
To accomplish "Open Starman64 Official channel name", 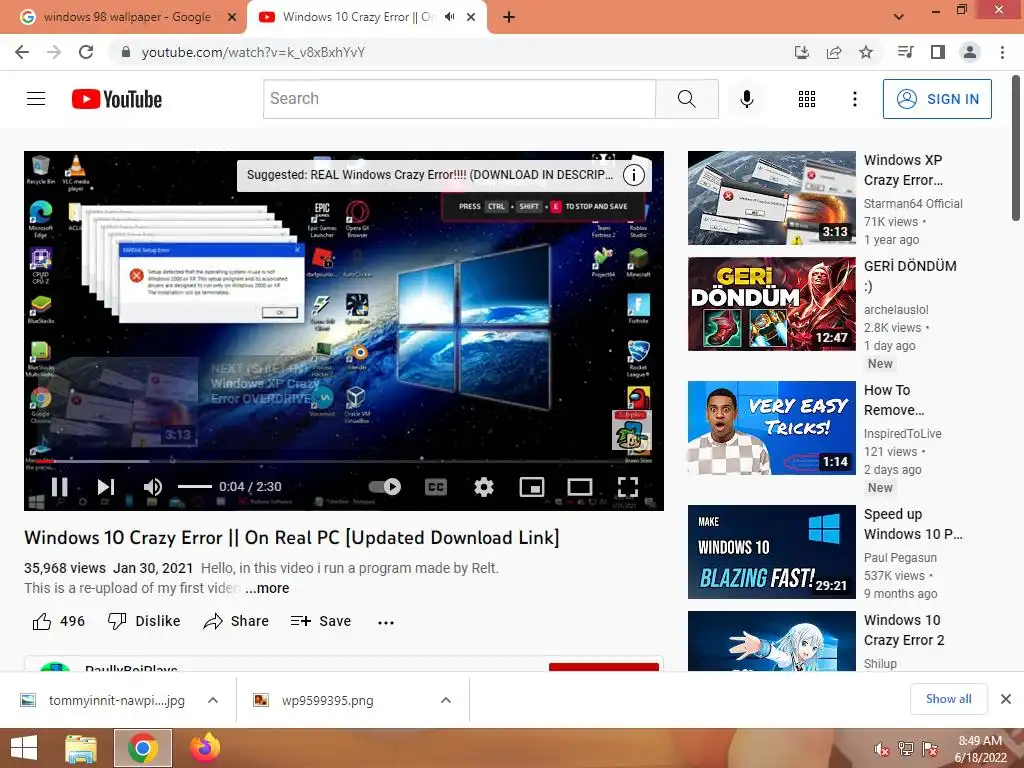I will coord(913,204).
